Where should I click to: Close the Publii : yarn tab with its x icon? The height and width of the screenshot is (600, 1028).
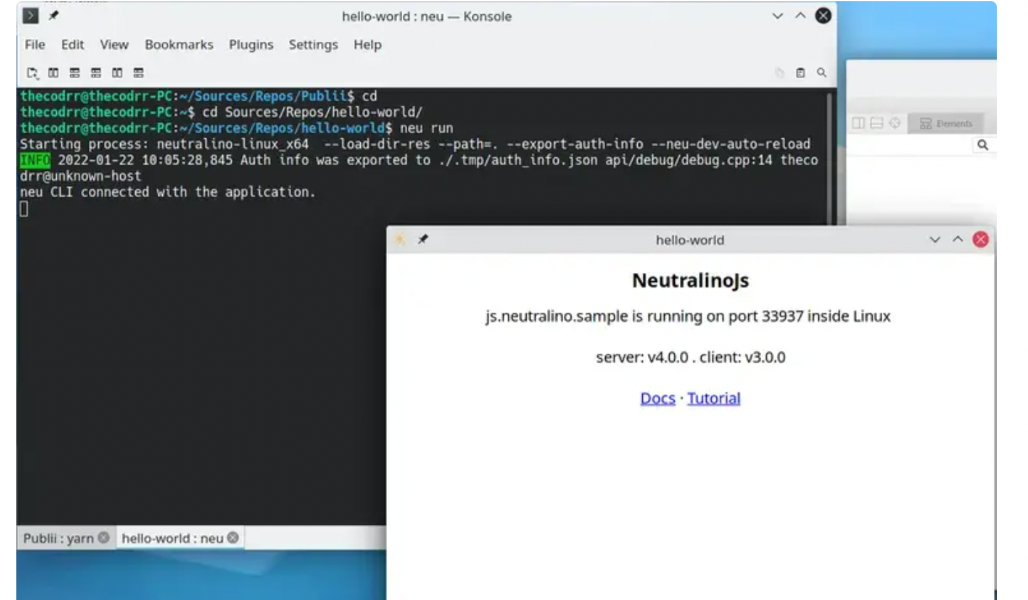(104, 538)
